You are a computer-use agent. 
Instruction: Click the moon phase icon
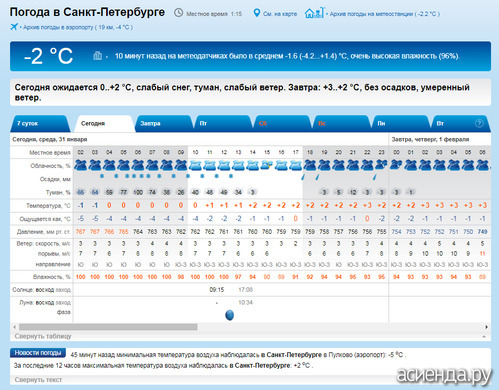point(230,315)
